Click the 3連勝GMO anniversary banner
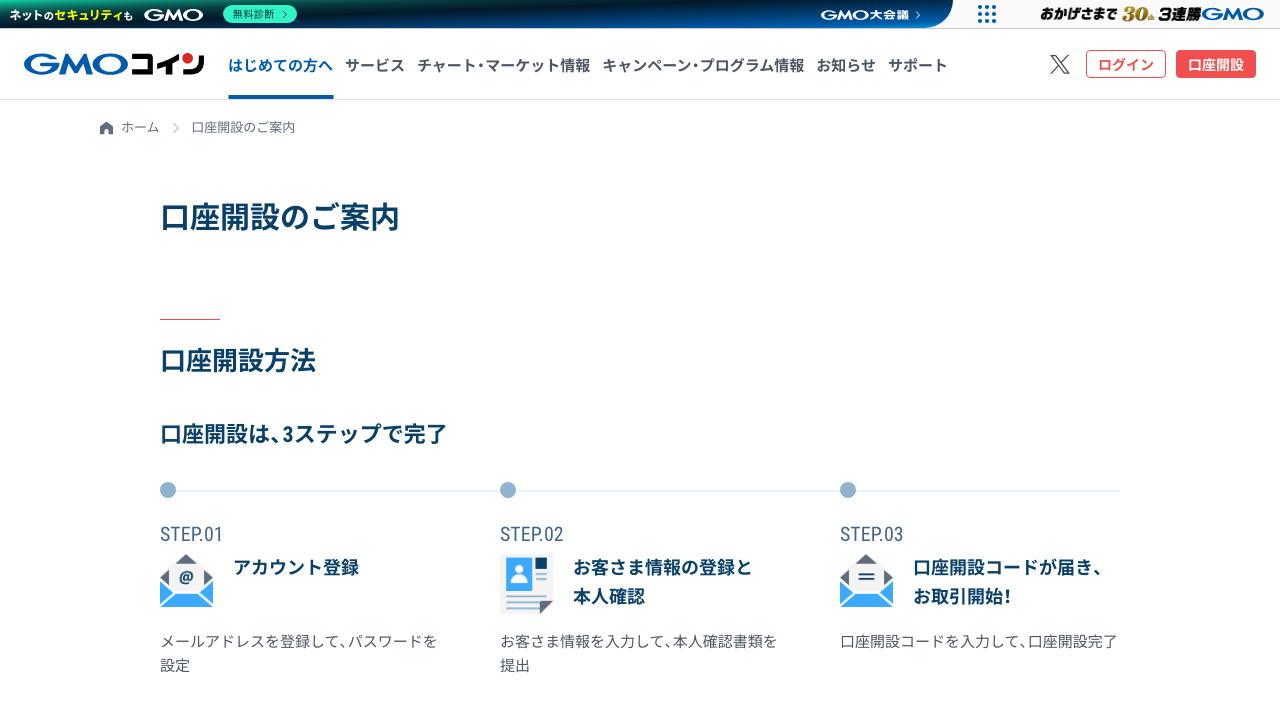The width and height of the screenshot is (1280, 720). [x=1150, y=14]
